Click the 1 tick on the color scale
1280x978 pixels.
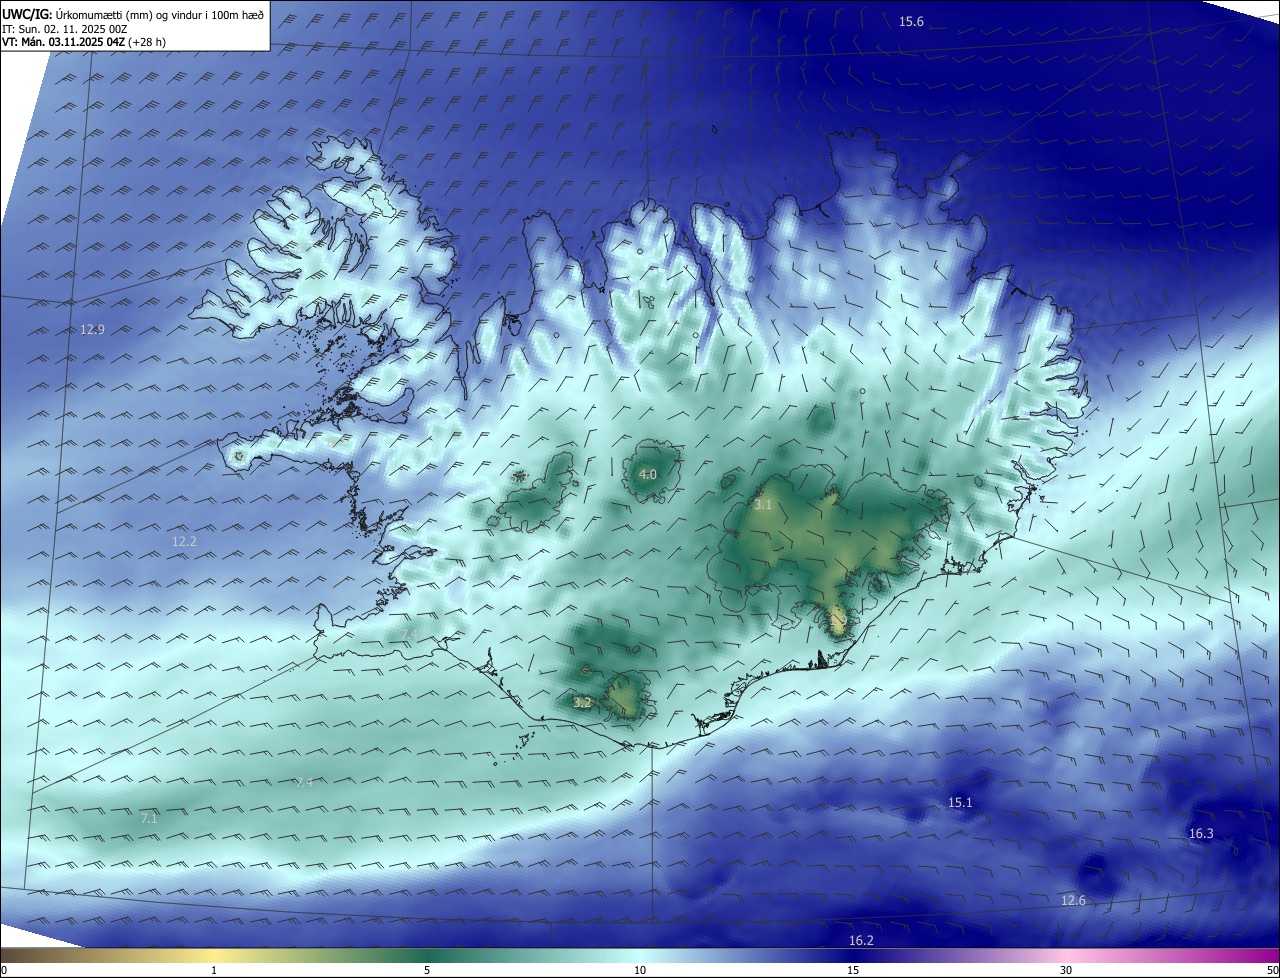(x=214, y=970)
